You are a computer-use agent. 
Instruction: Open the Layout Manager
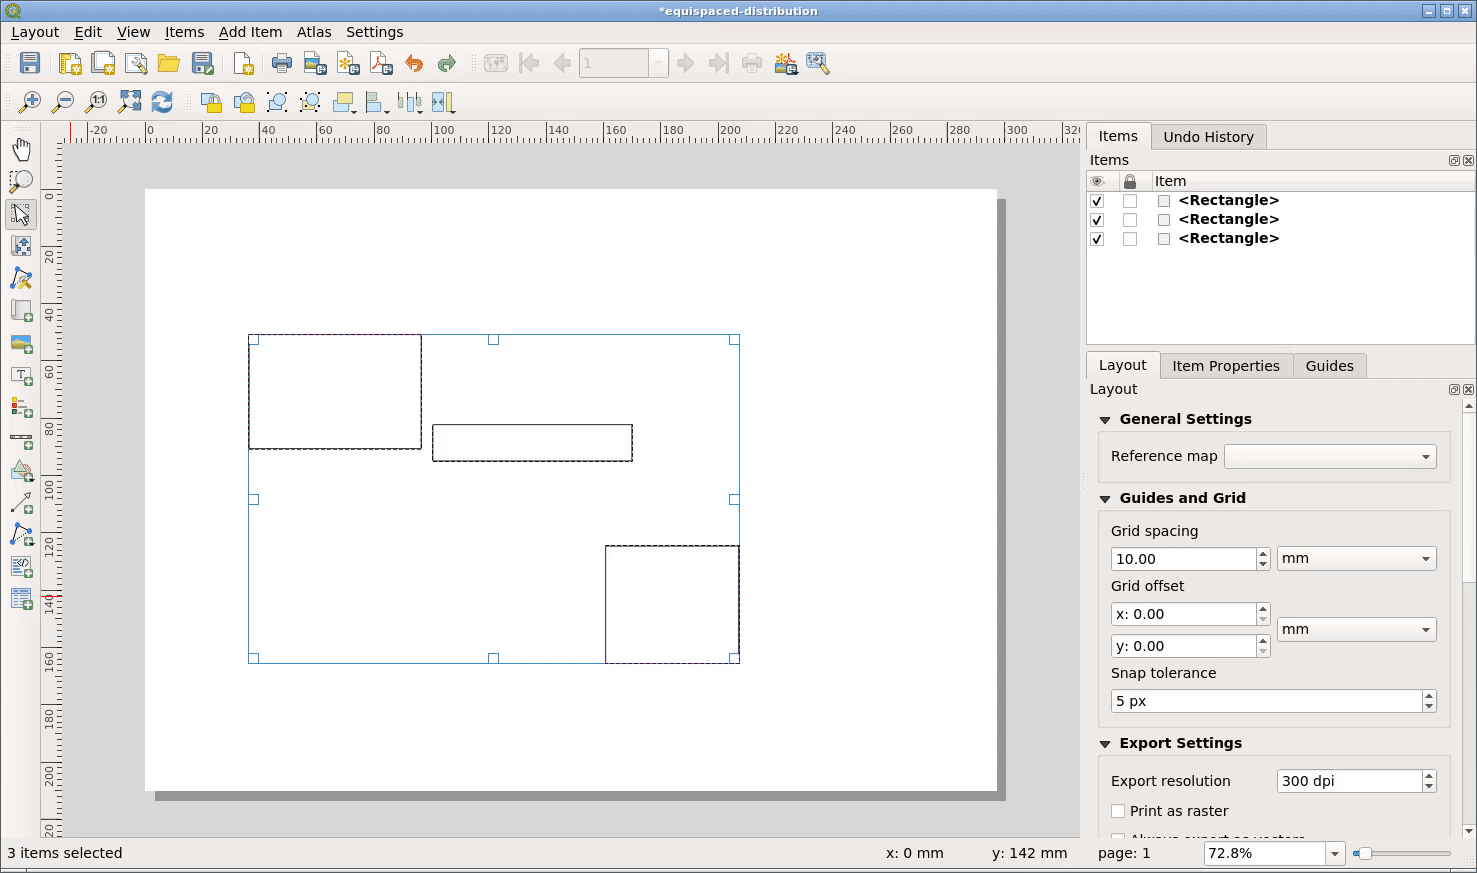[x=136, y=63]
